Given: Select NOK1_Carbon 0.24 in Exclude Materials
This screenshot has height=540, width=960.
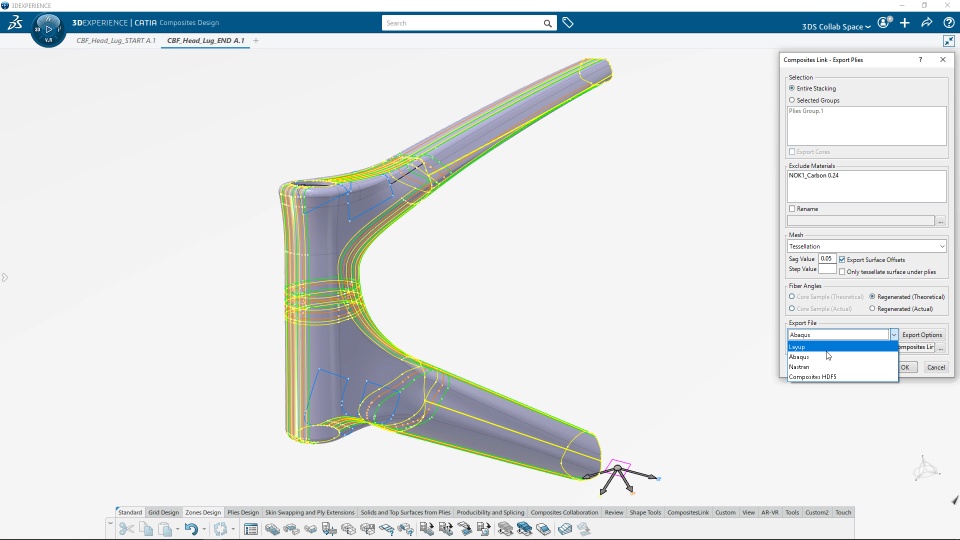Looking at the screenshot, I should click(814, 176).
